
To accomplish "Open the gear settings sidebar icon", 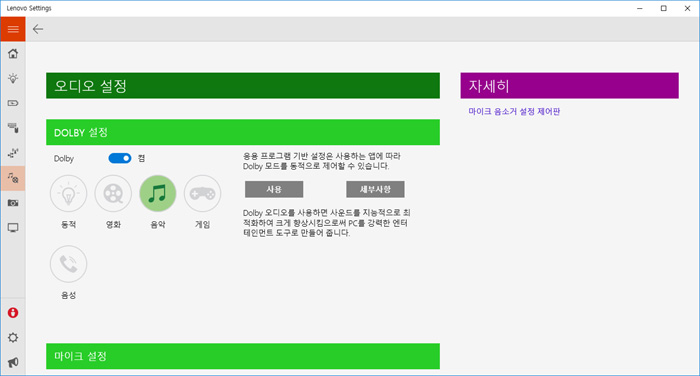I will click(13, 338).
